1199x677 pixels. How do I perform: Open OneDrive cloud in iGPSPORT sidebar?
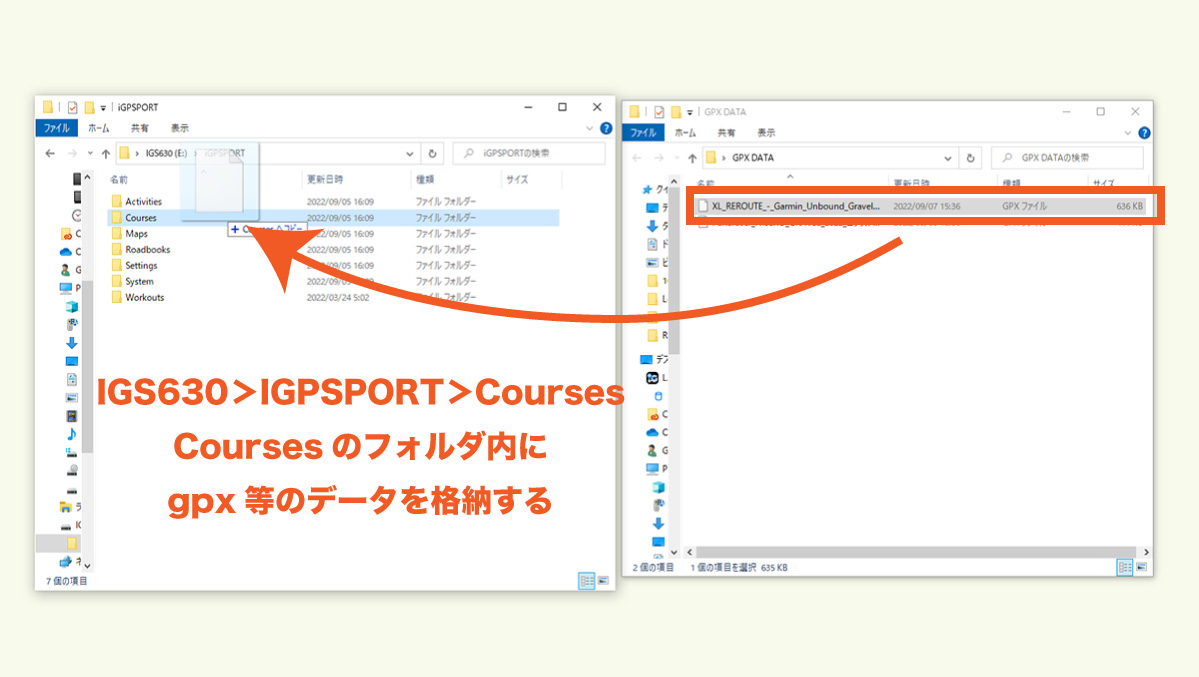[x=66, y=252]
